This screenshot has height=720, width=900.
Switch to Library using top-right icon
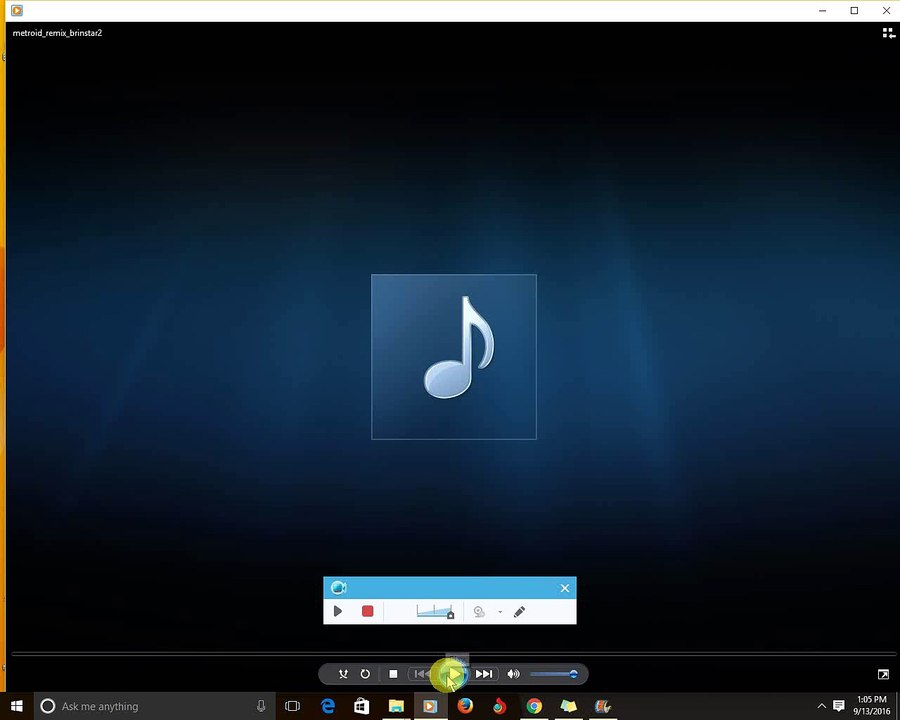point(889,33)
